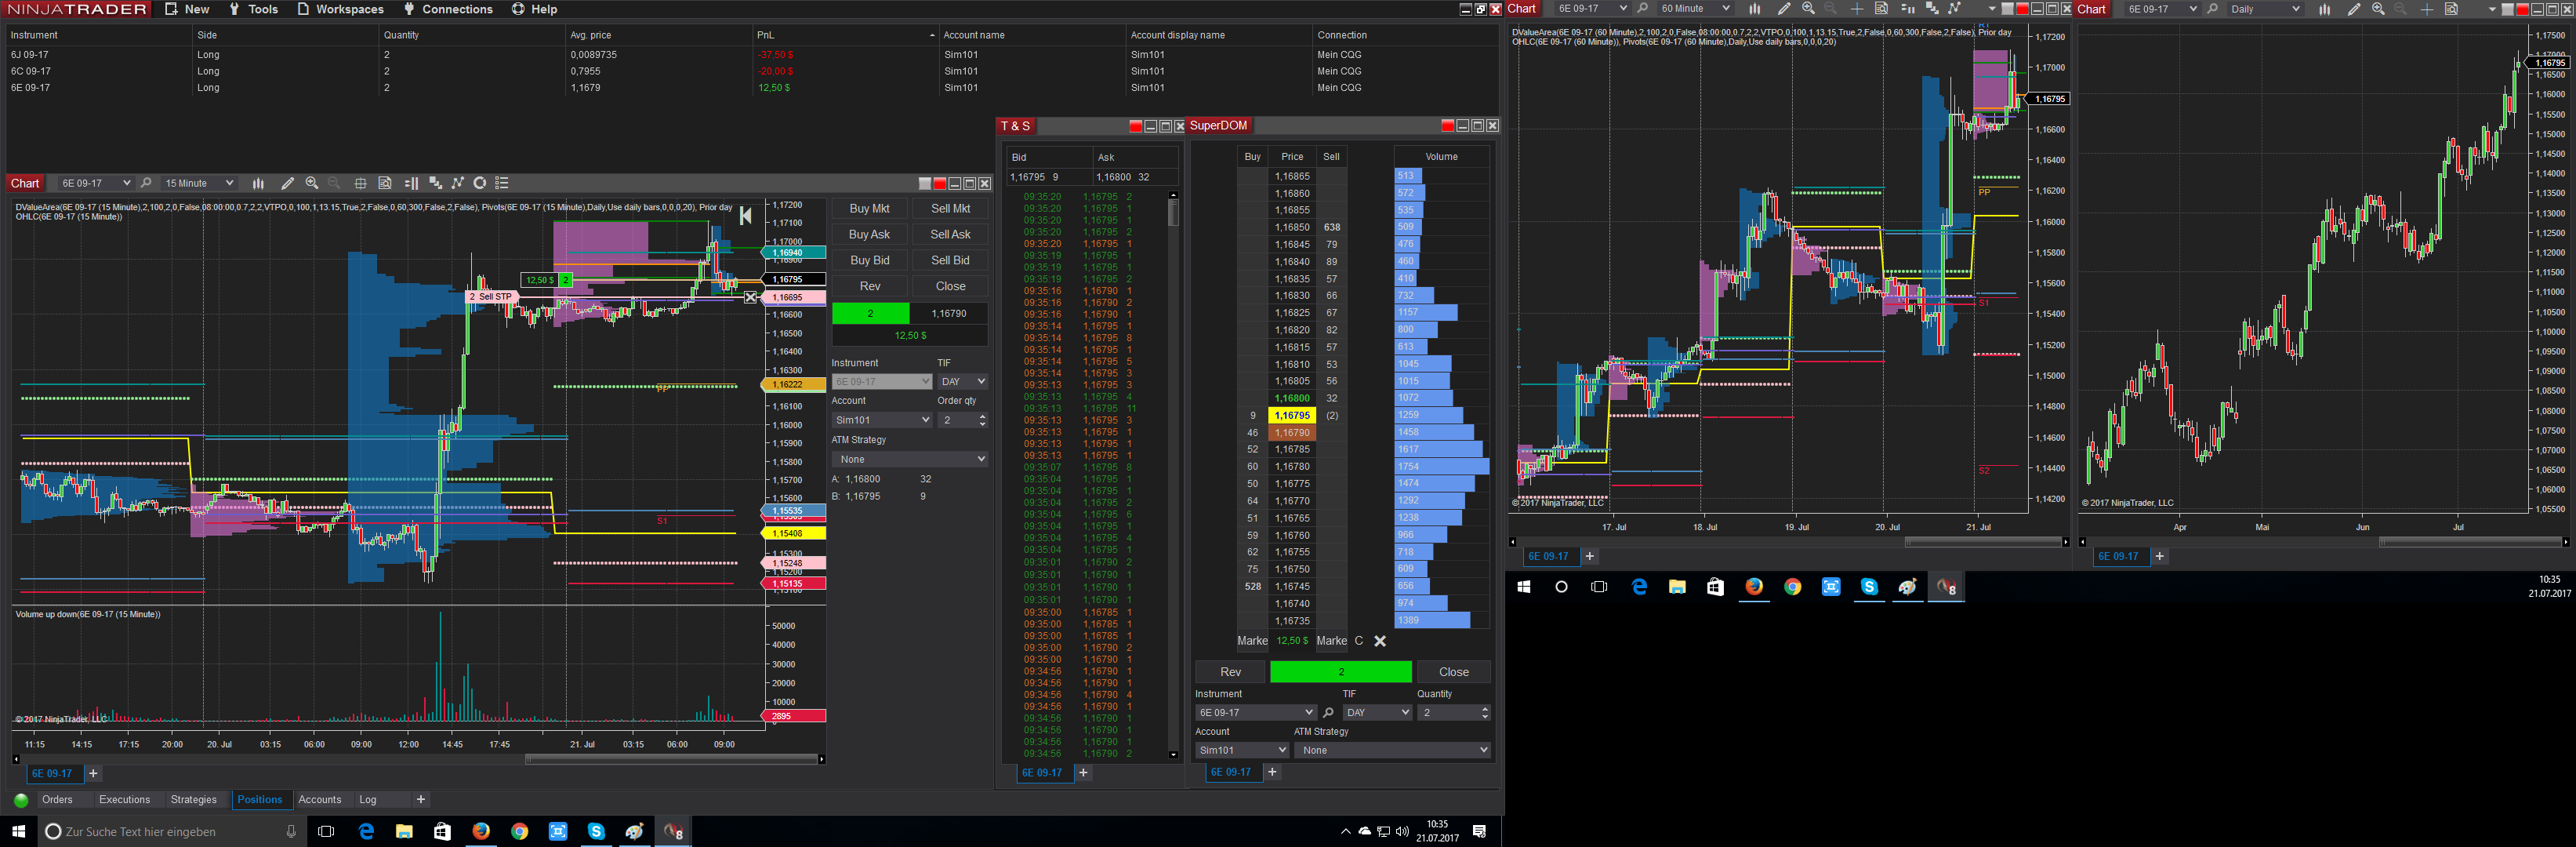Click Buy Ask in Chart Trader
The image size is (2576, 847).
(869, 234)
